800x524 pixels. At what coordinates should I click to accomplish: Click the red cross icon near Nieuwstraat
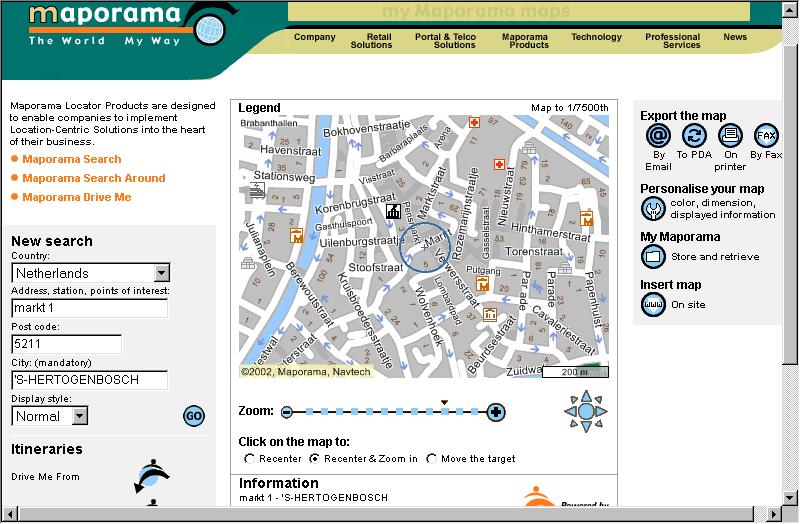point(499,164)
